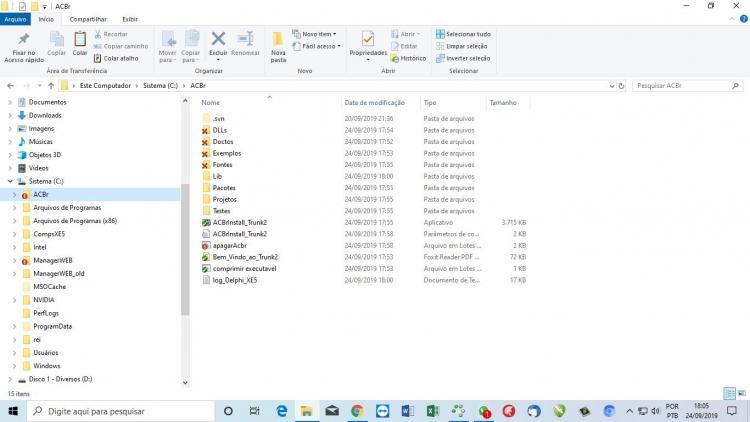The height and width of the screenshot is (422, 750).
Task: Click Copiar caminho command
Action: click(x=121, y=46)
